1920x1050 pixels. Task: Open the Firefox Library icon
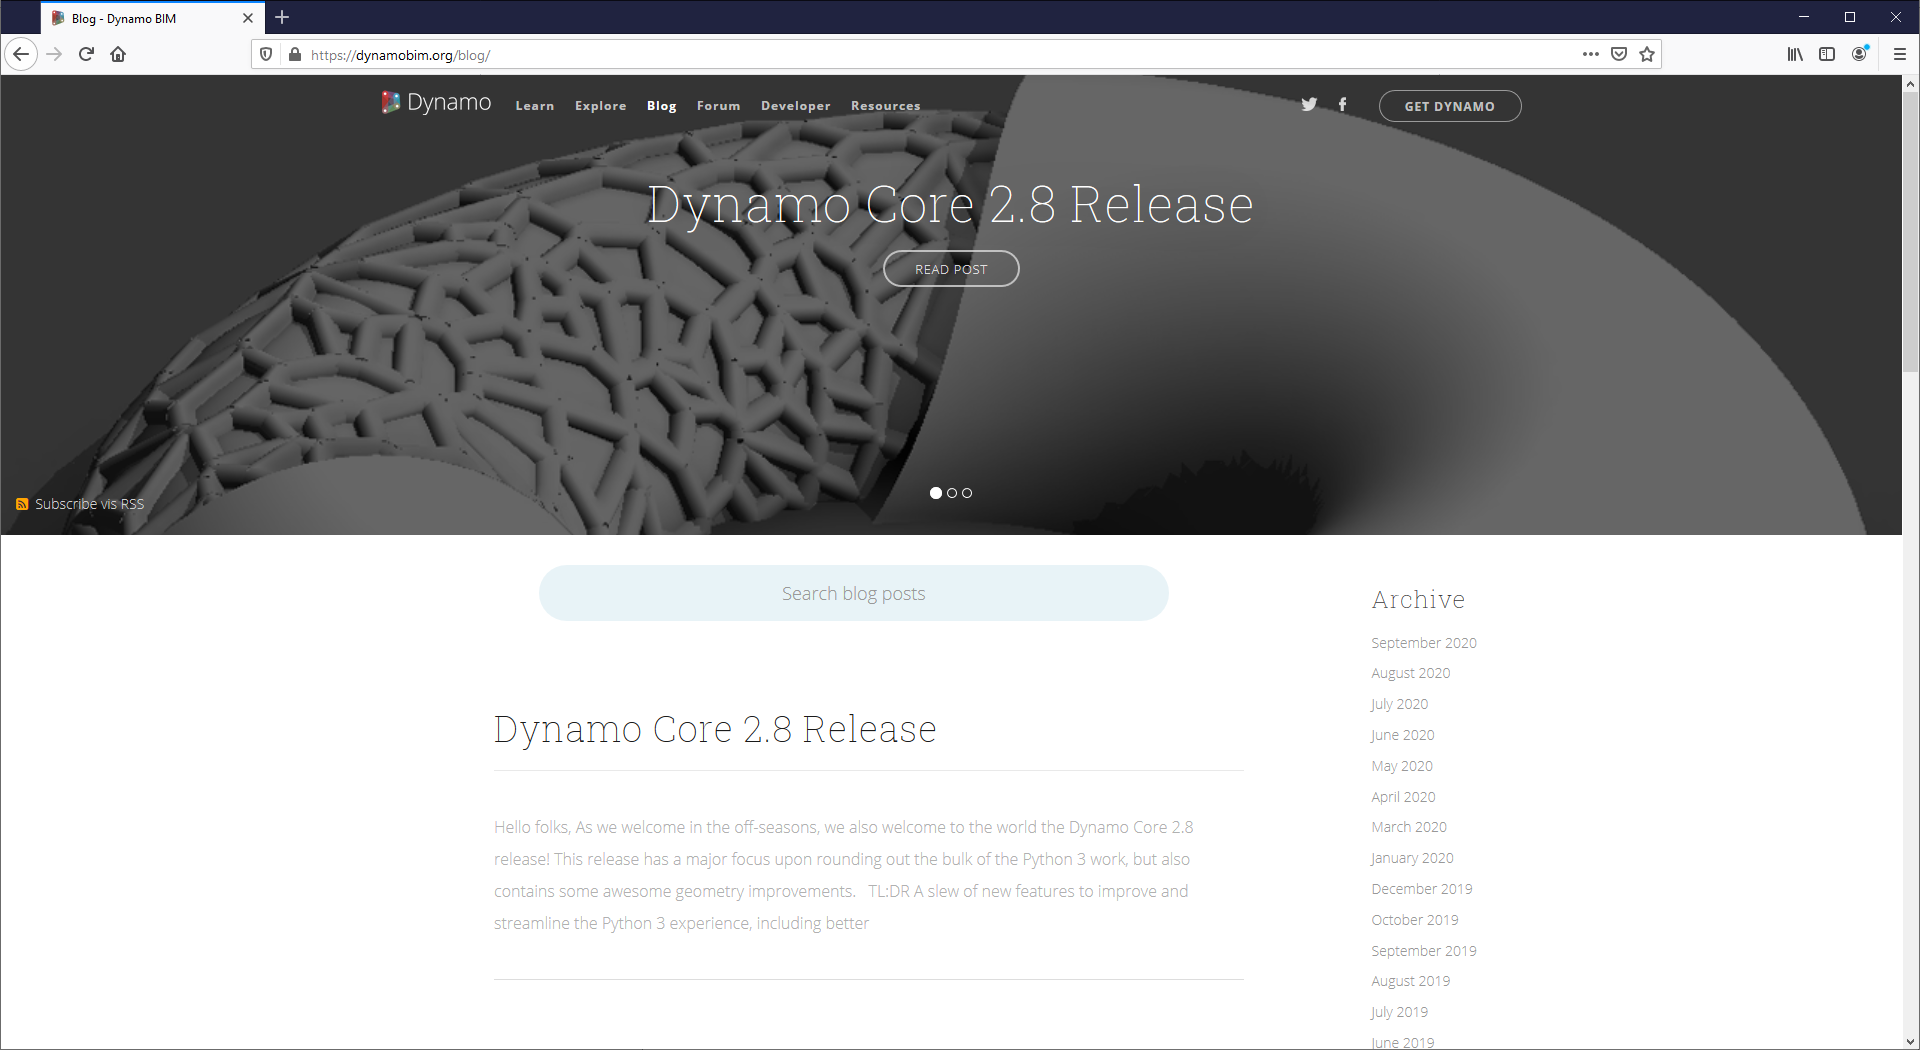(1795, 55)
